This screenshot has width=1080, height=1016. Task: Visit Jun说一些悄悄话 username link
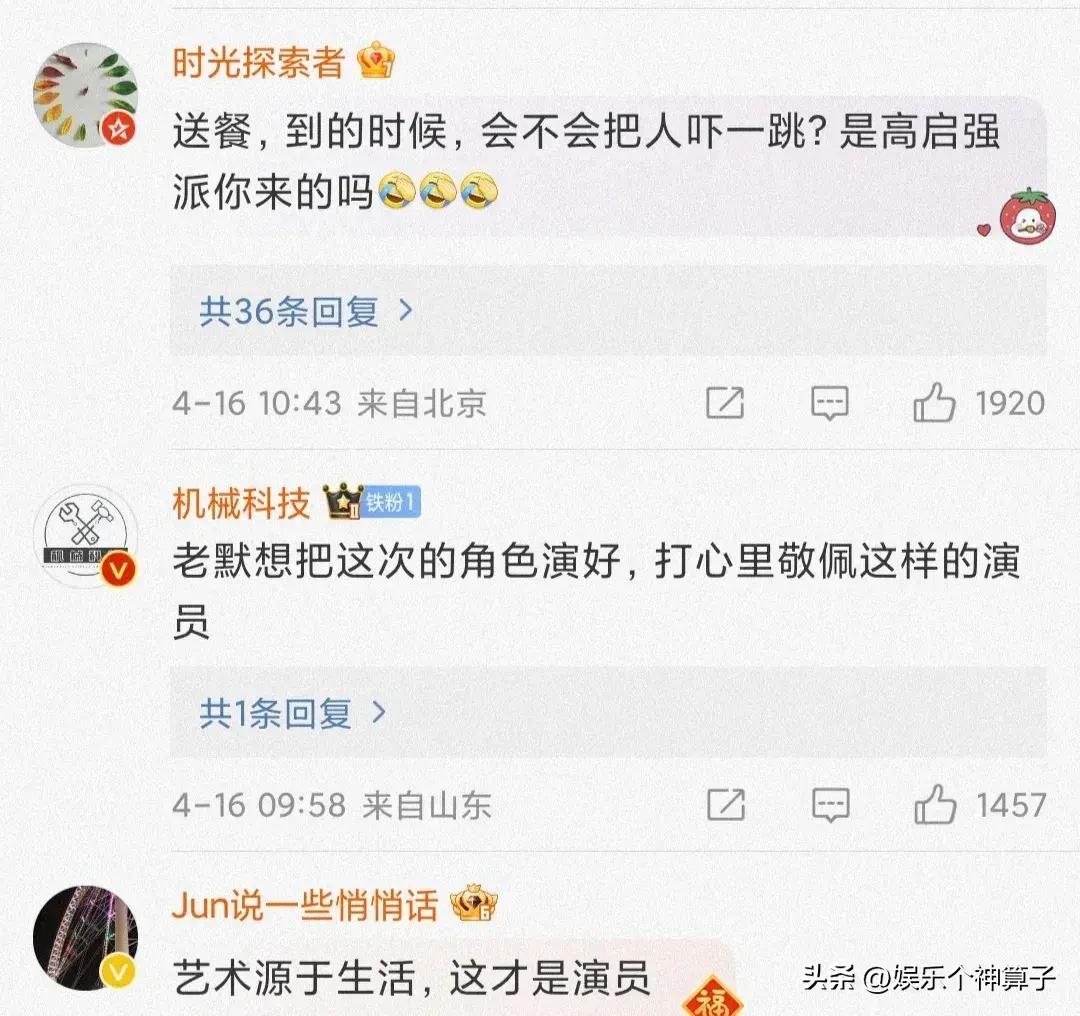point(304,904)
